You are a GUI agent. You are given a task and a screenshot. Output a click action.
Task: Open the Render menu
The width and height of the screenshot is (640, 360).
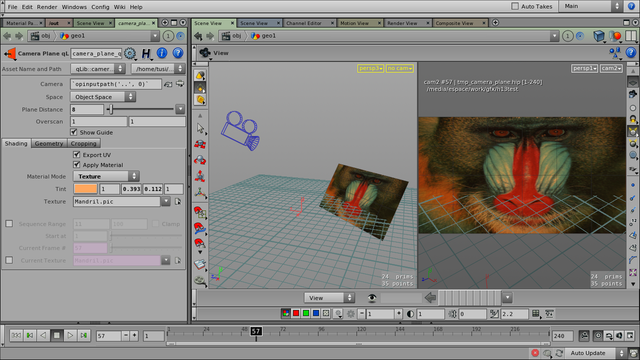pos(47,7)
